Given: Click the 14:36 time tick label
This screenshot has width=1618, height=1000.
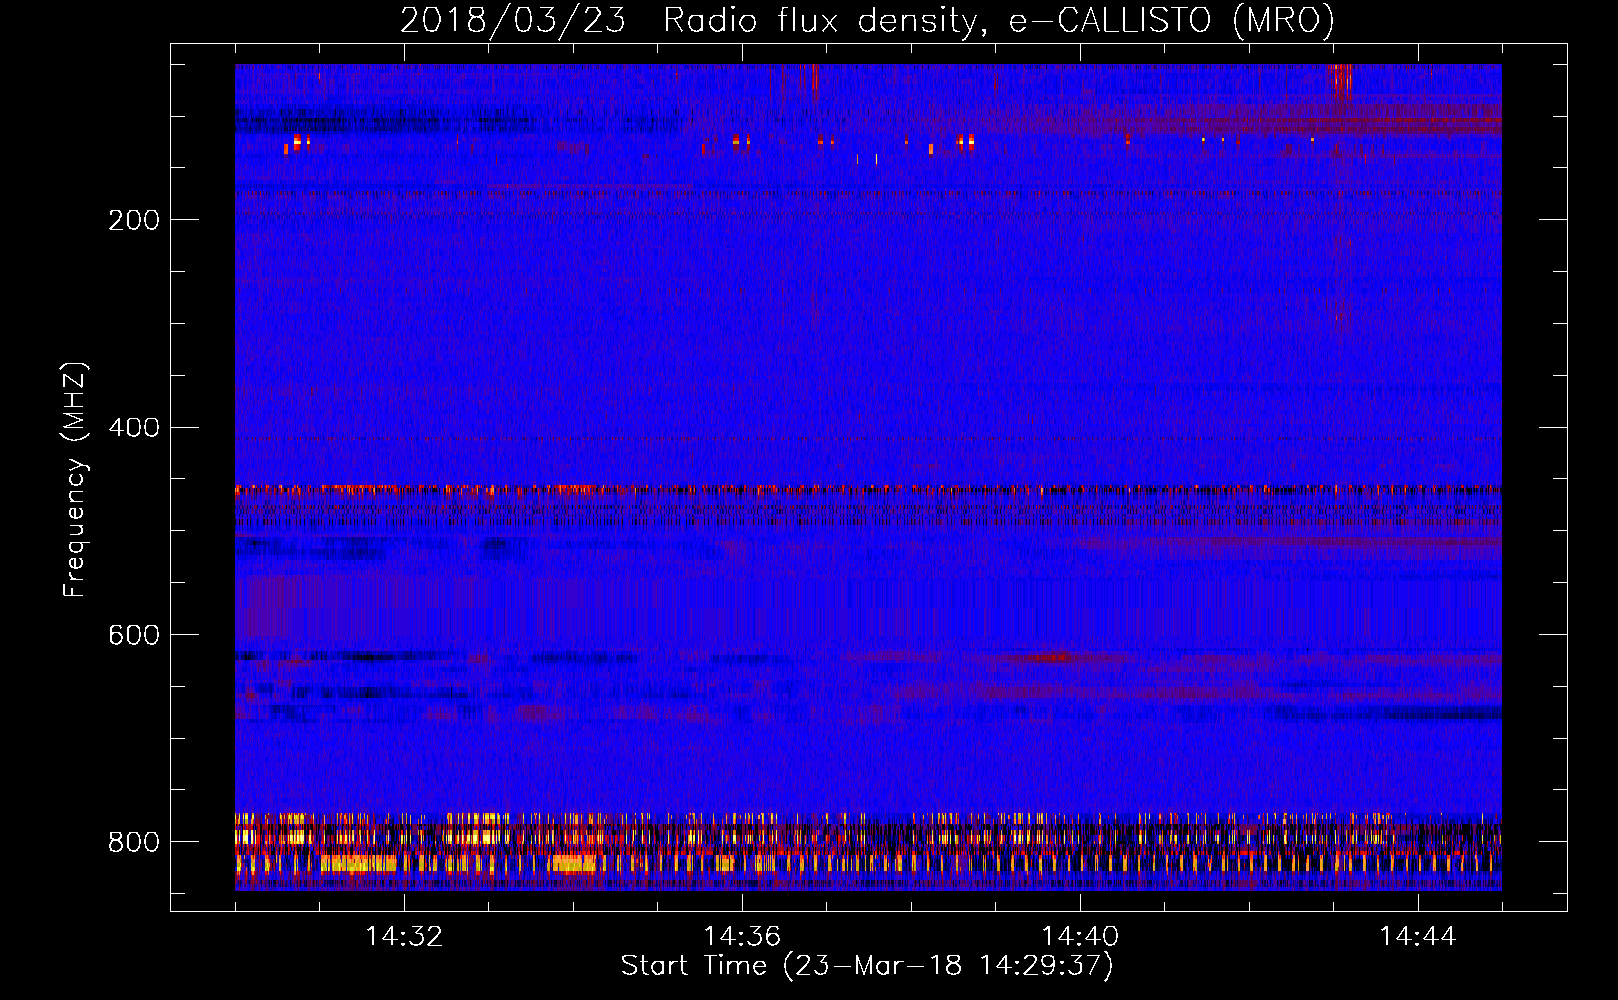Looking at the screenshot, I should click(742, 937).
